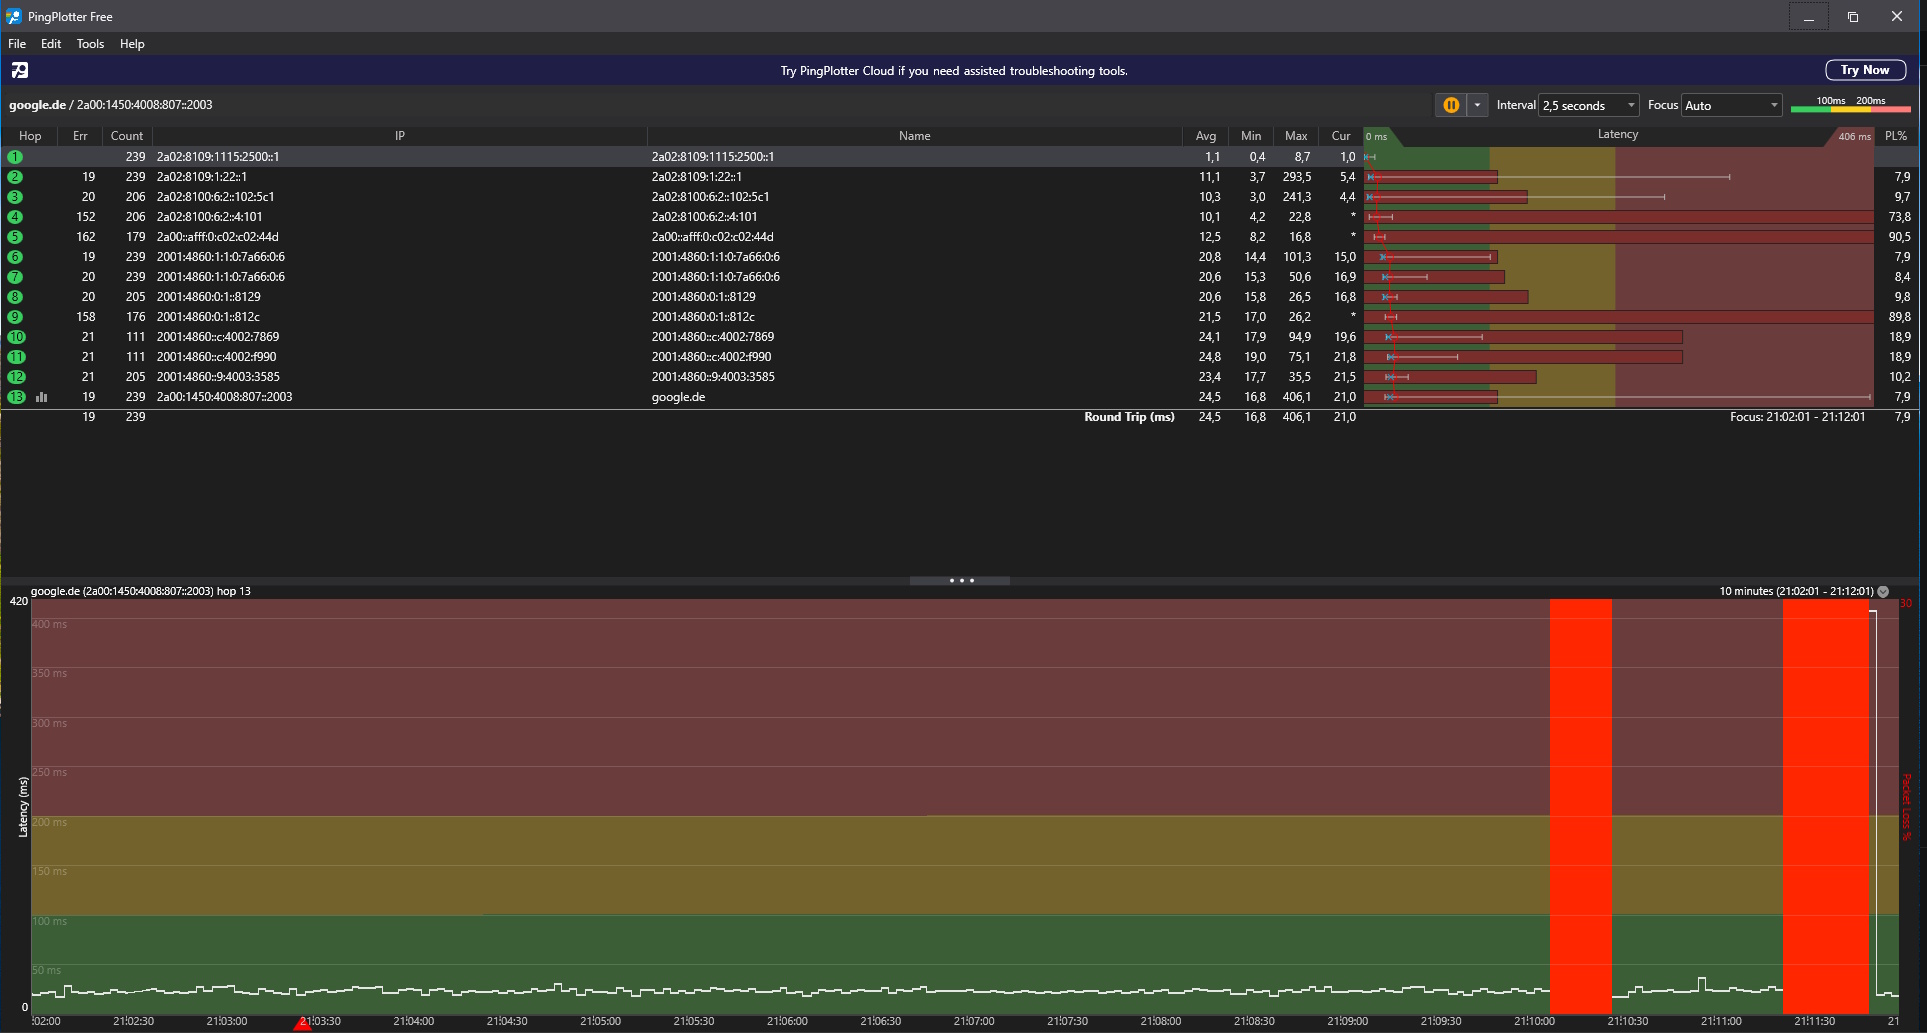
Task: Select hop 1 green circle icon
Action: [15, 157]
